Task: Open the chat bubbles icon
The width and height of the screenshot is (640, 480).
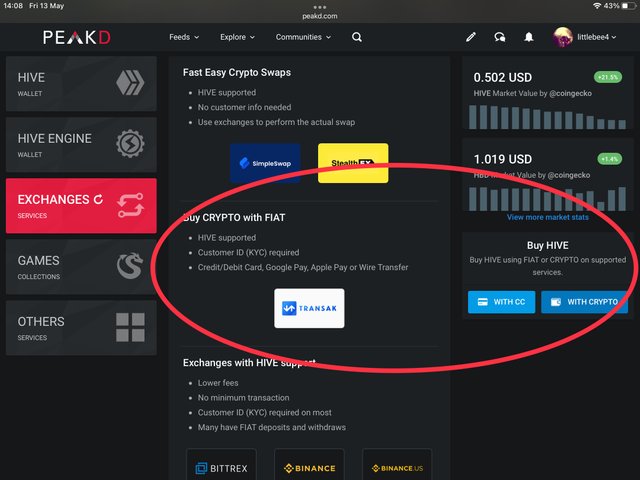Action: coord(500,37)
